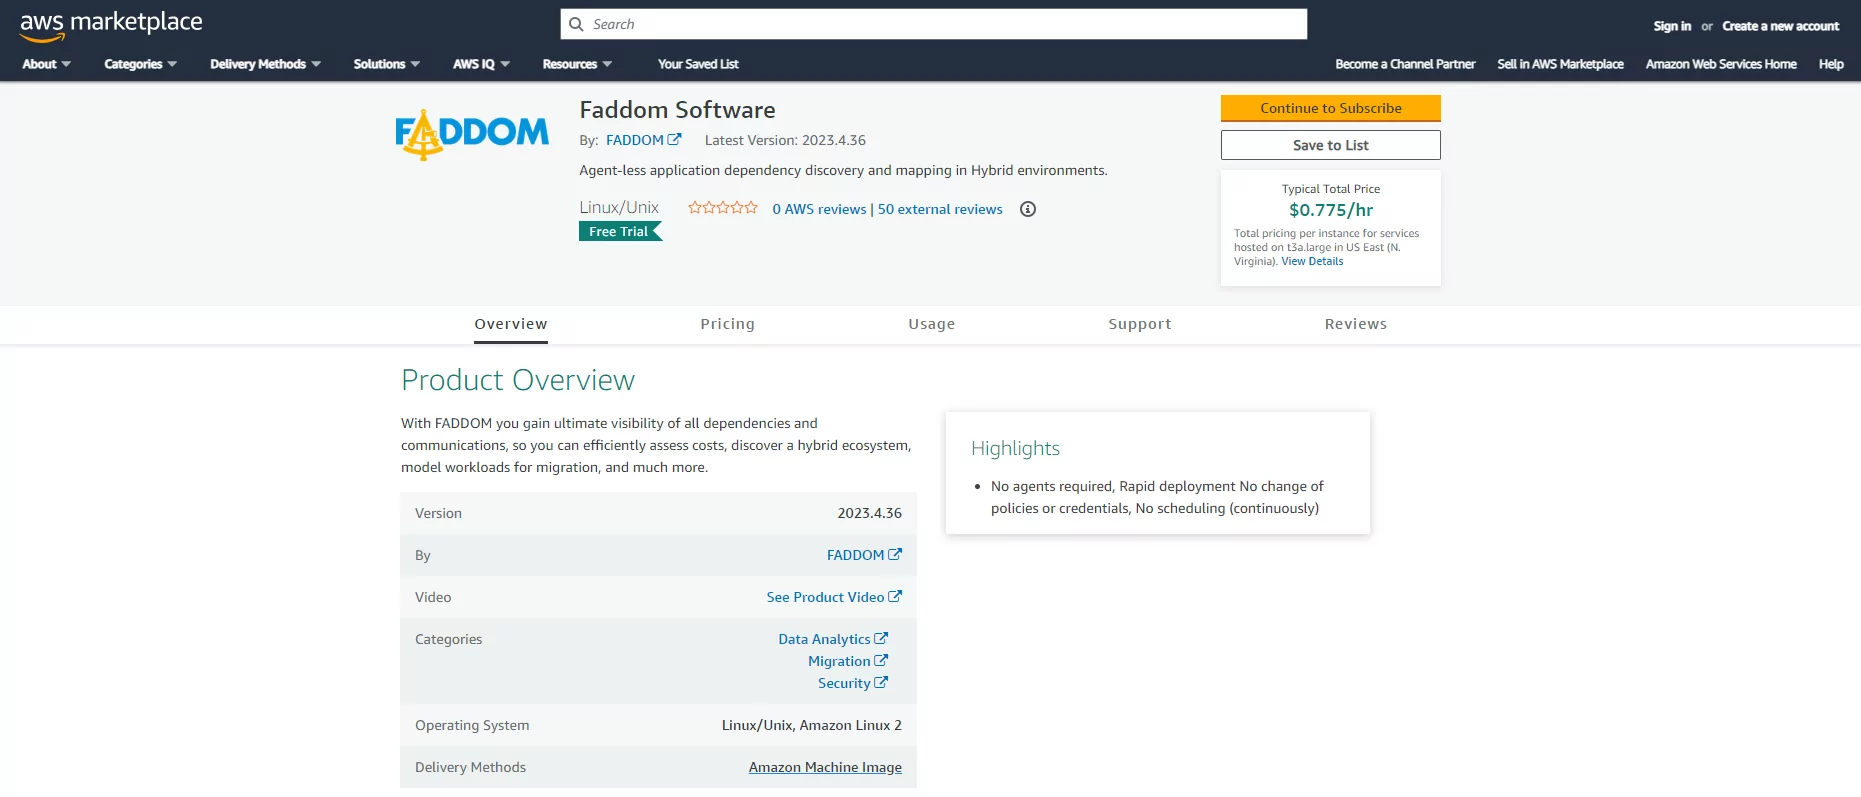Expand the About dropdown menu
1861x797 pixels.
(47, 64)
